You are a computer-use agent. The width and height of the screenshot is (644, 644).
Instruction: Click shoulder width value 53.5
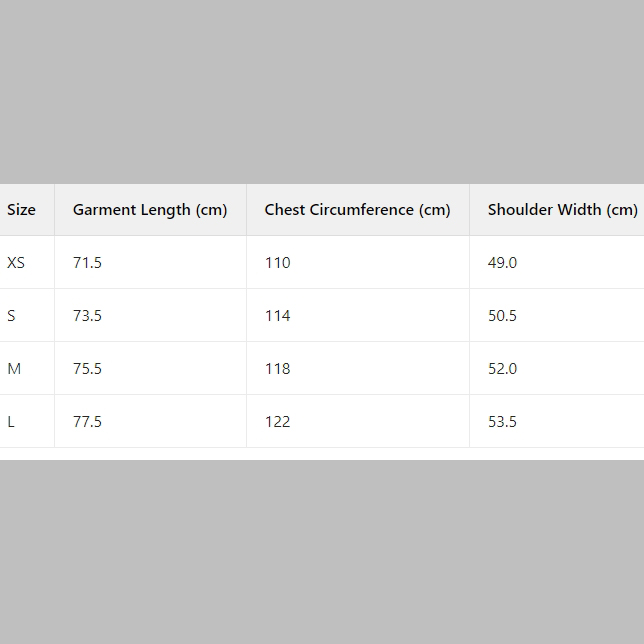(502, 422)
